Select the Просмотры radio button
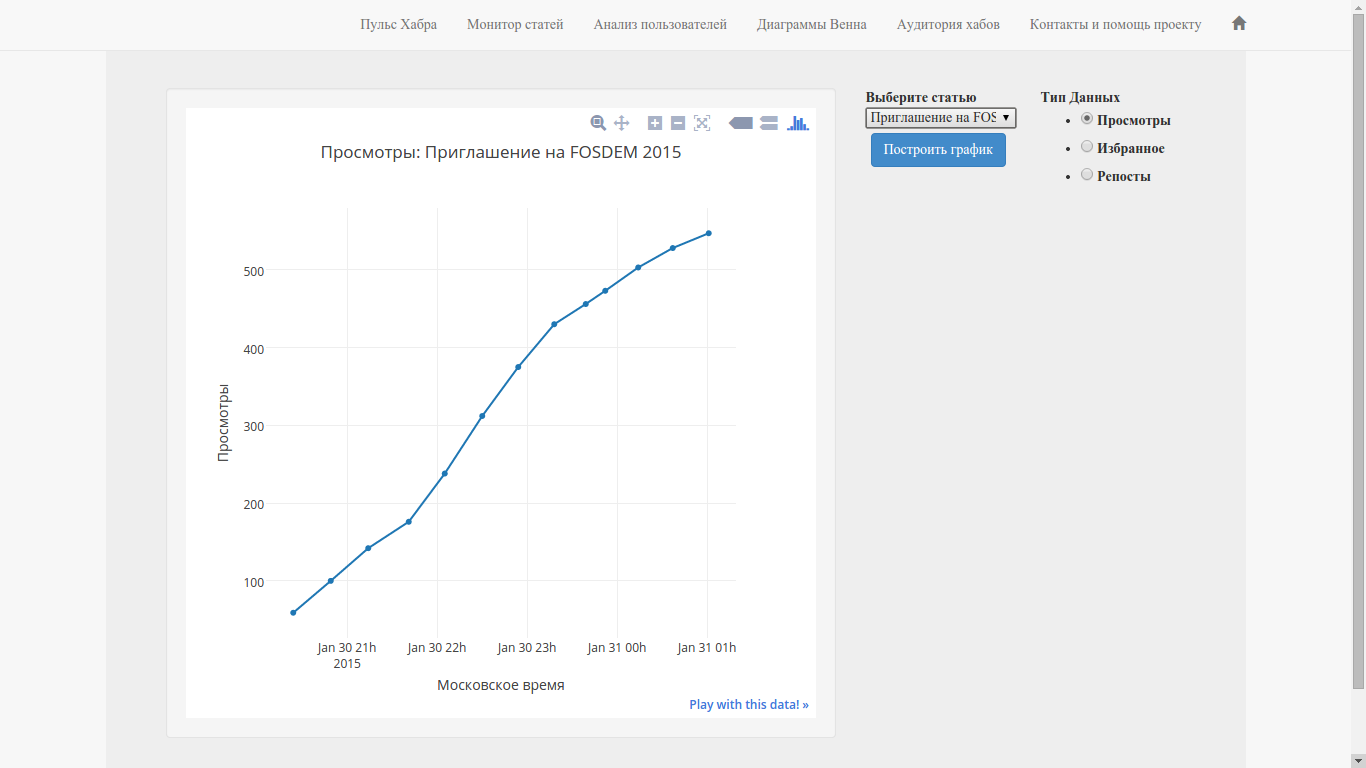 (1087, 119)
